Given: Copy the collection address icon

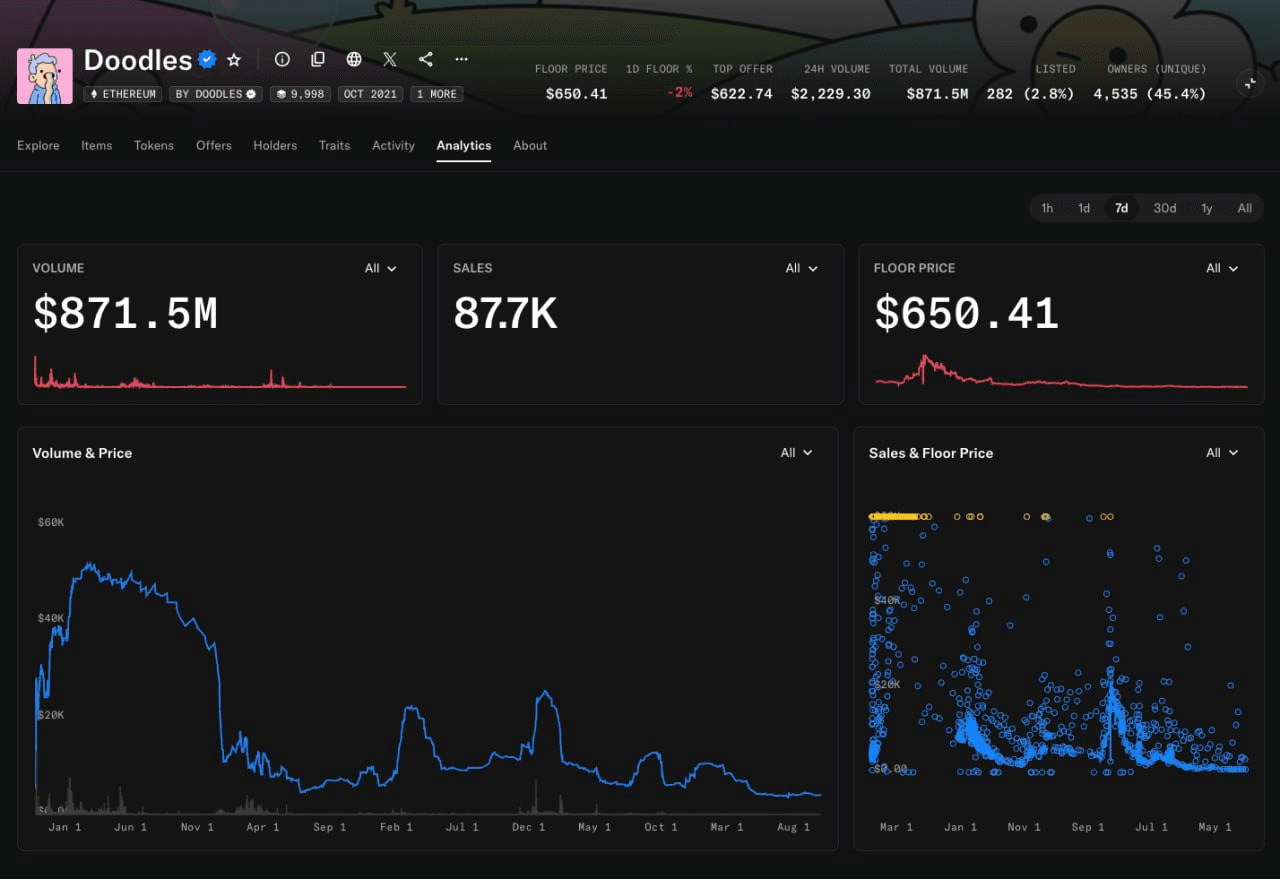Looking at the screenshot, I should tap(318, 59).
